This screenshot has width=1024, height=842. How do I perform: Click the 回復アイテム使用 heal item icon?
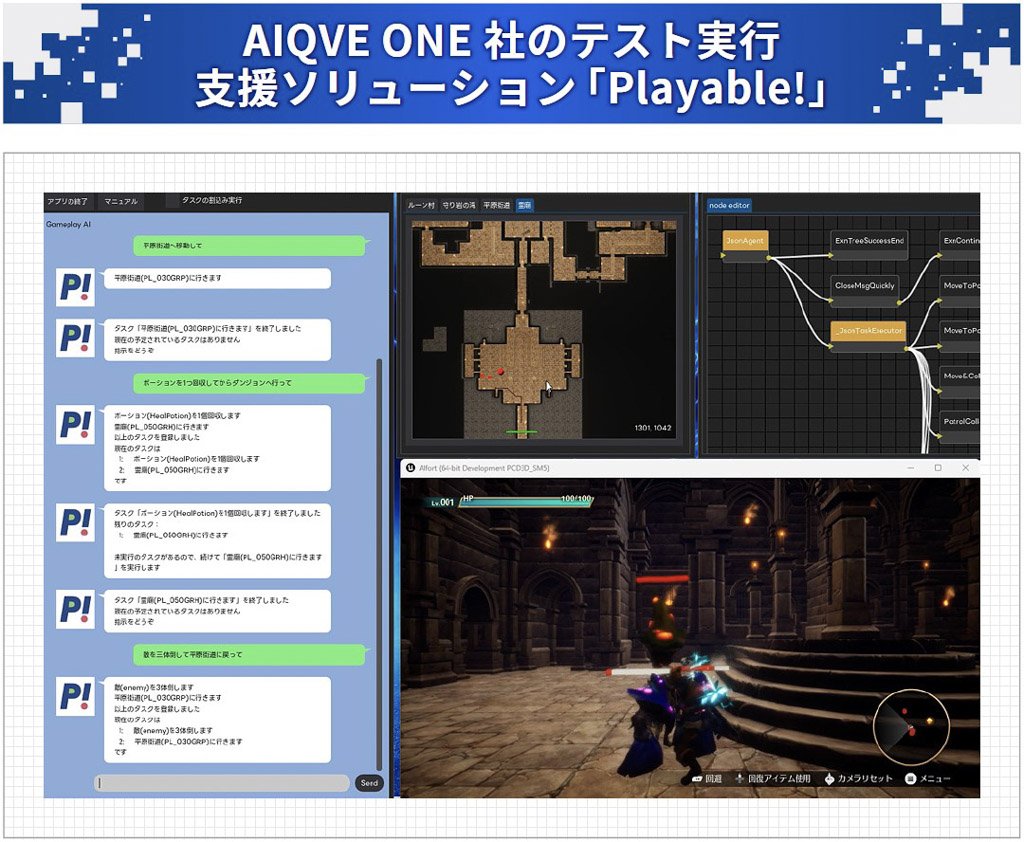point(739,779)
